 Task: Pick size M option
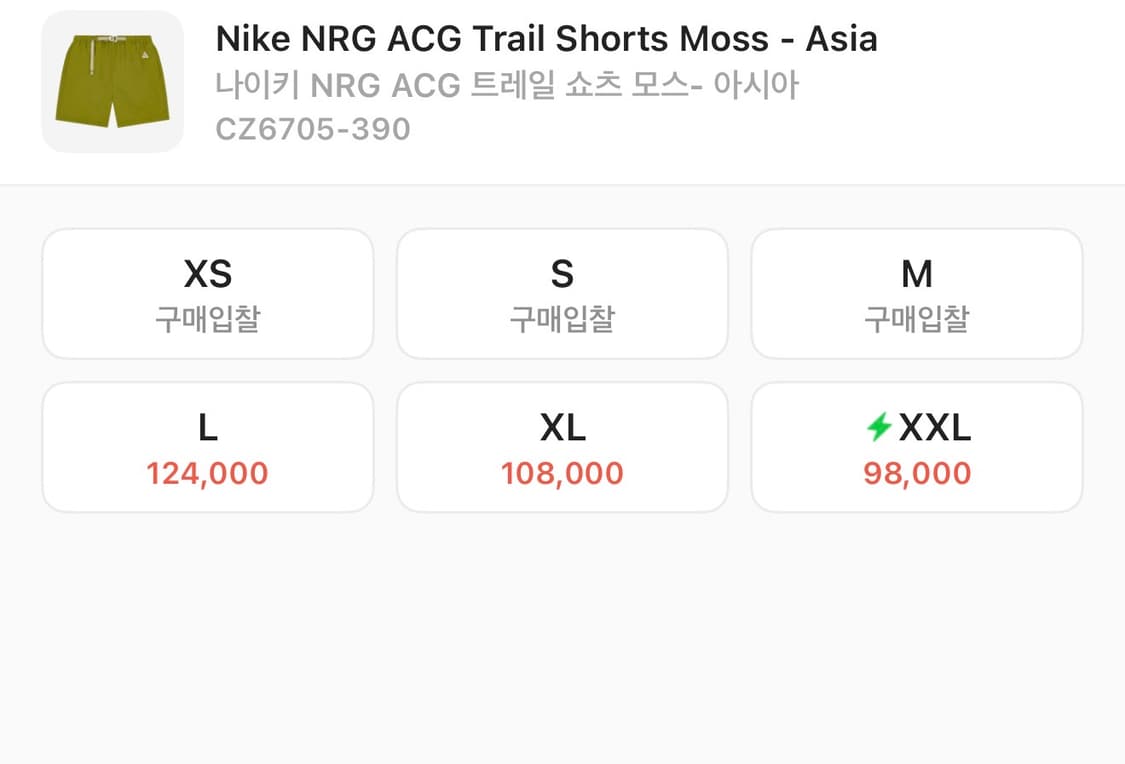[x=916, y=293]
